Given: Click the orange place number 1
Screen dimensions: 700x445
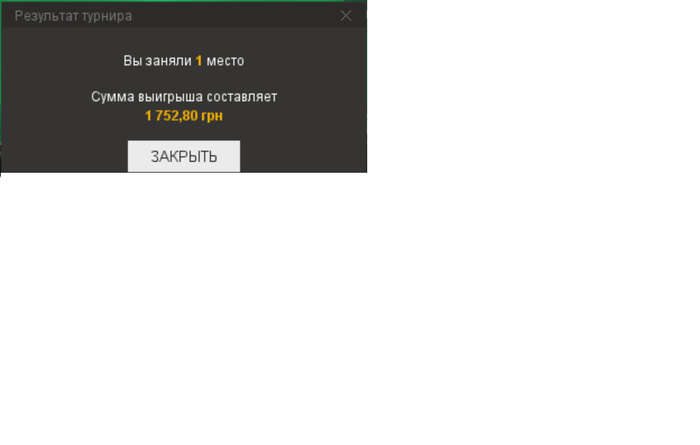Looking at the screenshot, I should tap(199, 61).
